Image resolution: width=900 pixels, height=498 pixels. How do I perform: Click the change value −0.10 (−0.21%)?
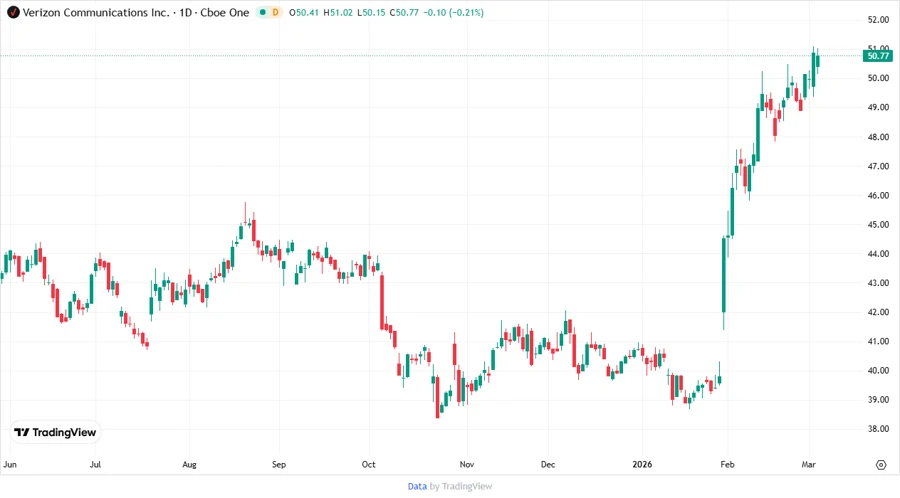tap(453, 13)
